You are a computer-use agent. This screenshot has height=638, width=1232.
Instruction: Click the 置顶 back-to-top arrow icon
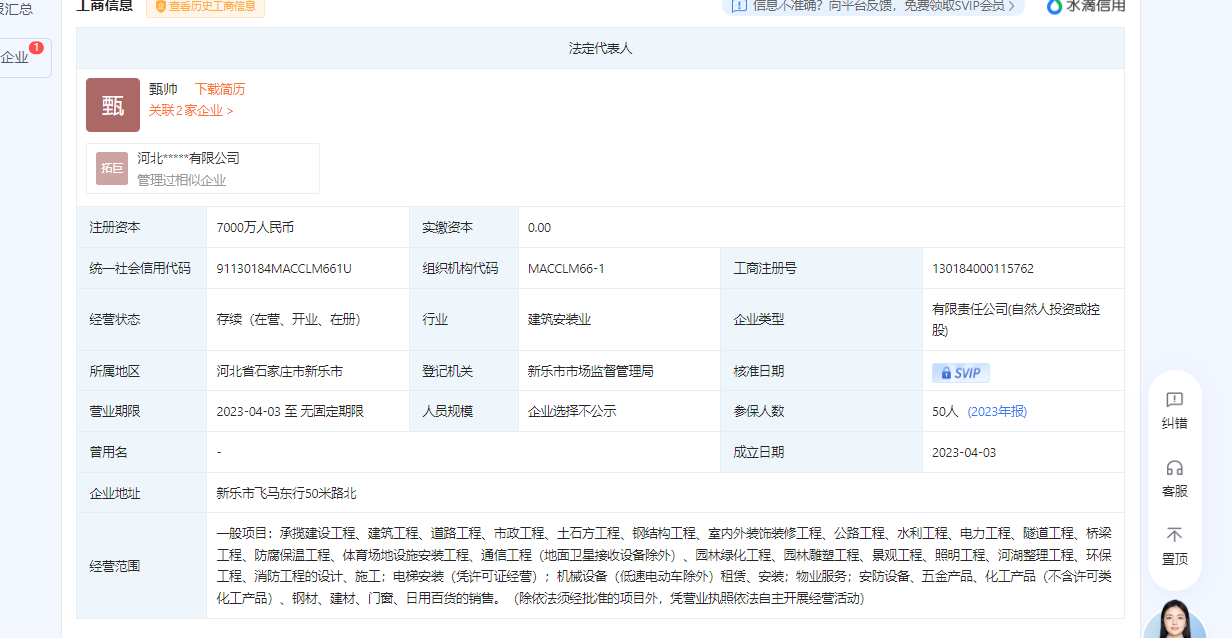[1174, 535]
